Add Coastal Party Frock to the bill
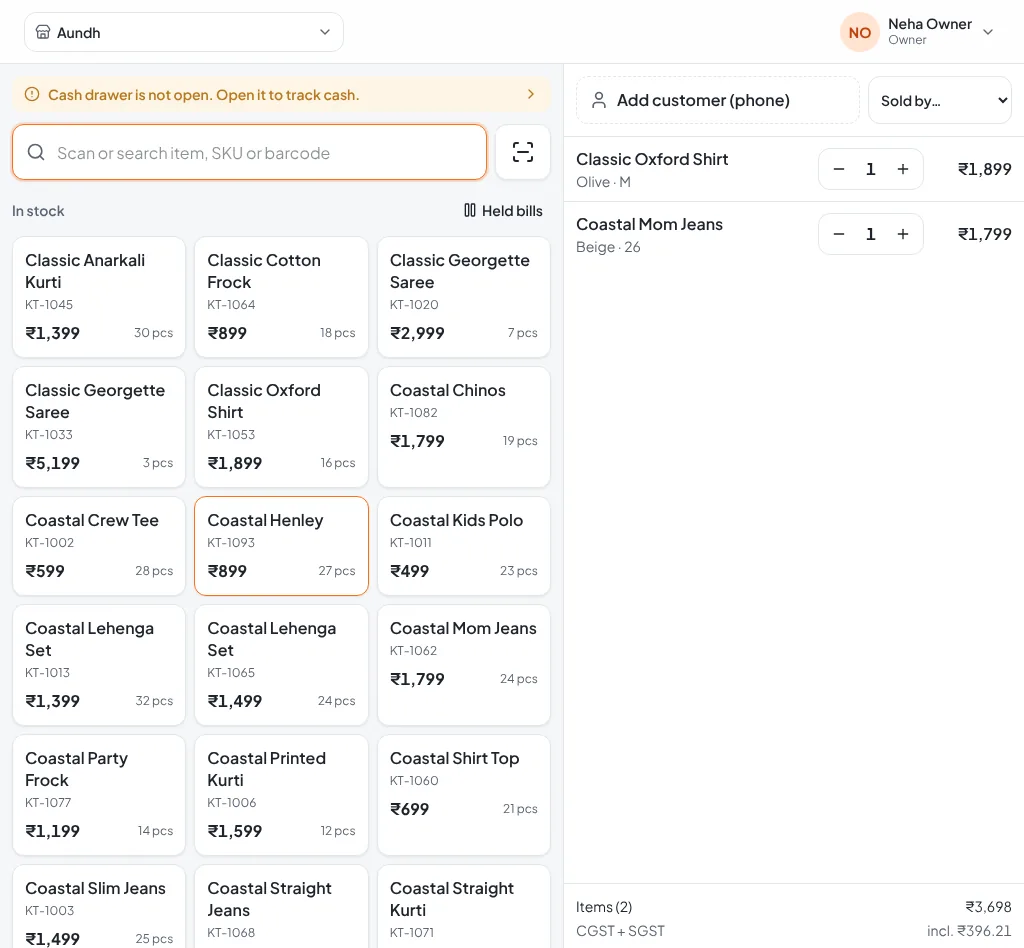This screenshot has height=948, width=1024. [x=99, y=795]
